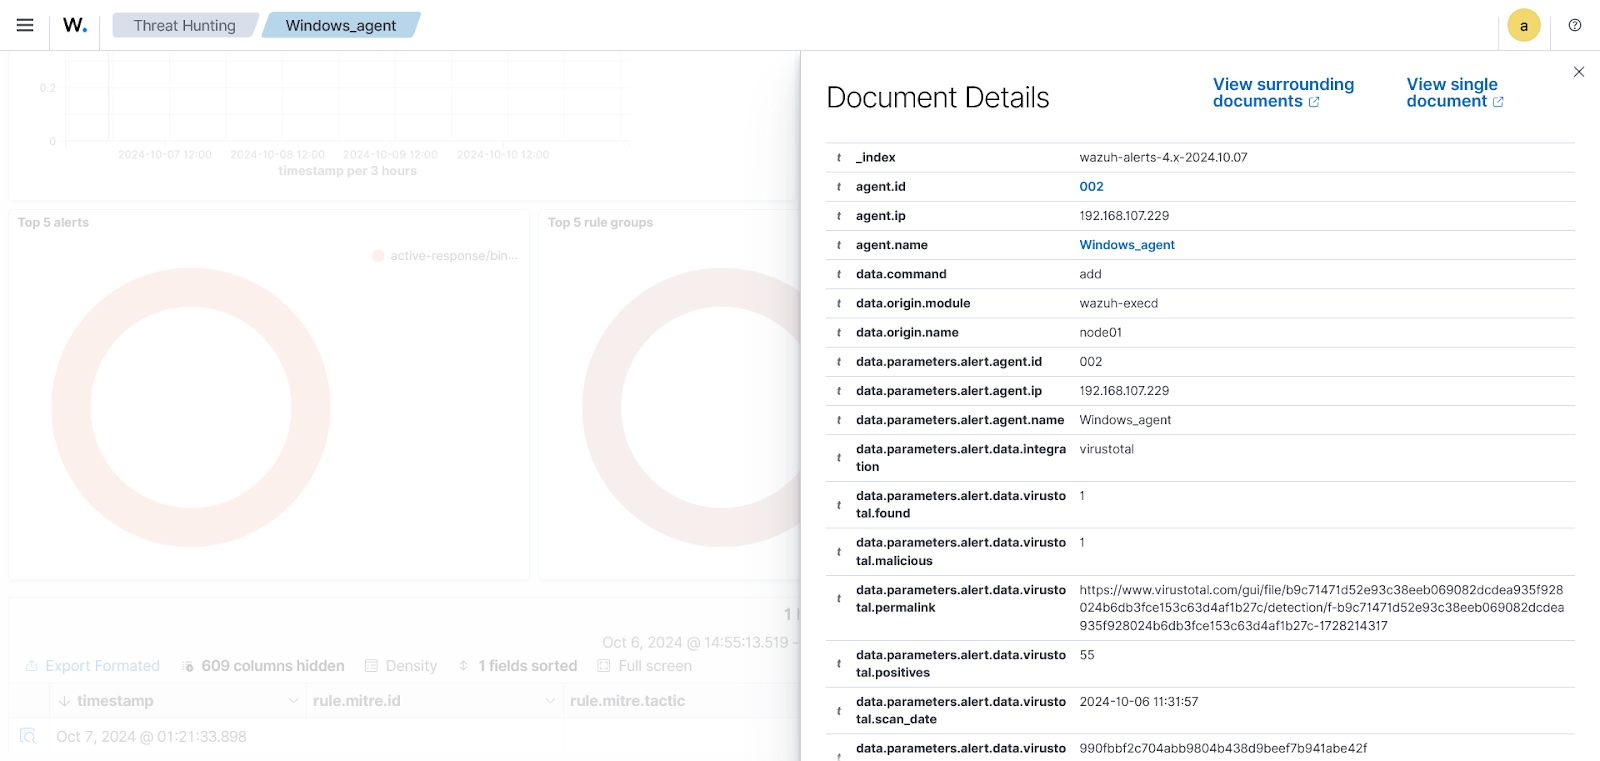The height and width of the screenshot is (761, 1600).
Task: Click the Top 5 rule groups title
Action: coord(600,223)
